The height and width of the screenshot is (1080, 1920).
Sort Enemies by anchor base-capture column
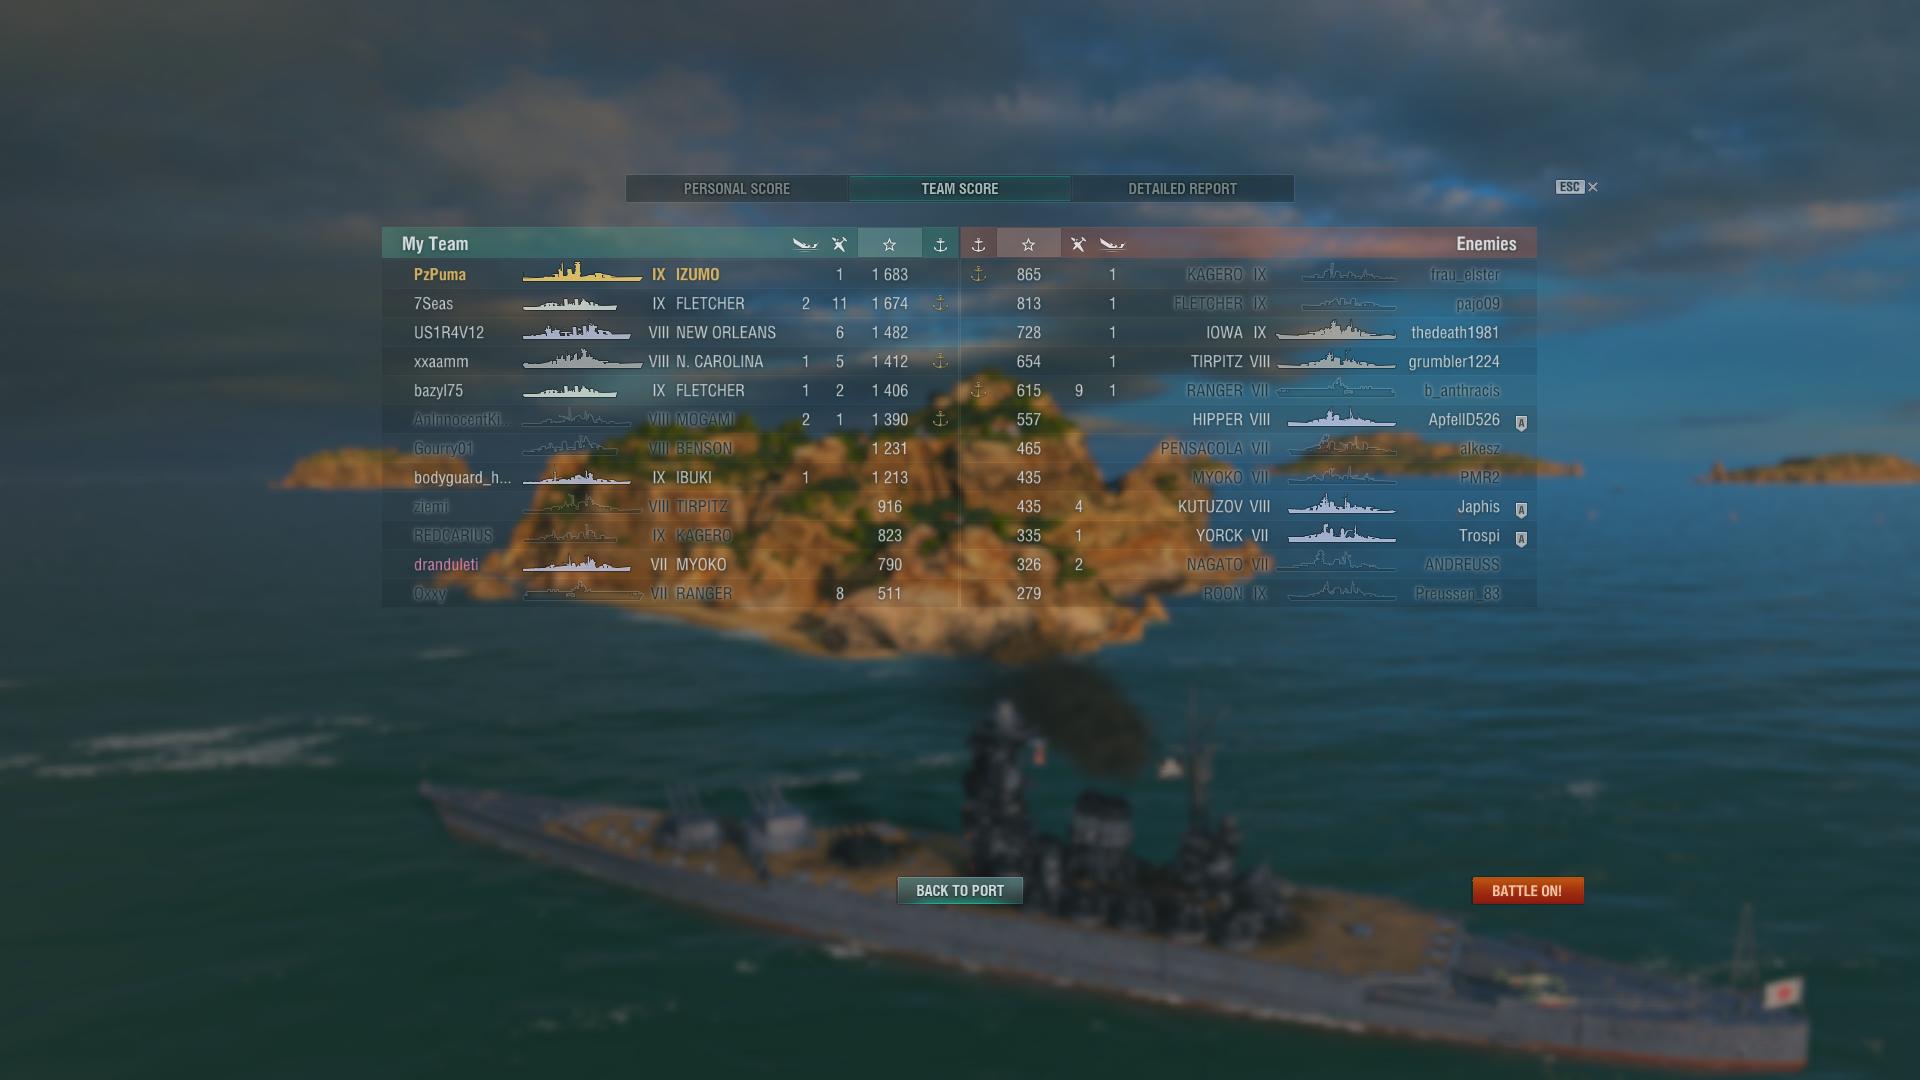(x=979, y=244)
